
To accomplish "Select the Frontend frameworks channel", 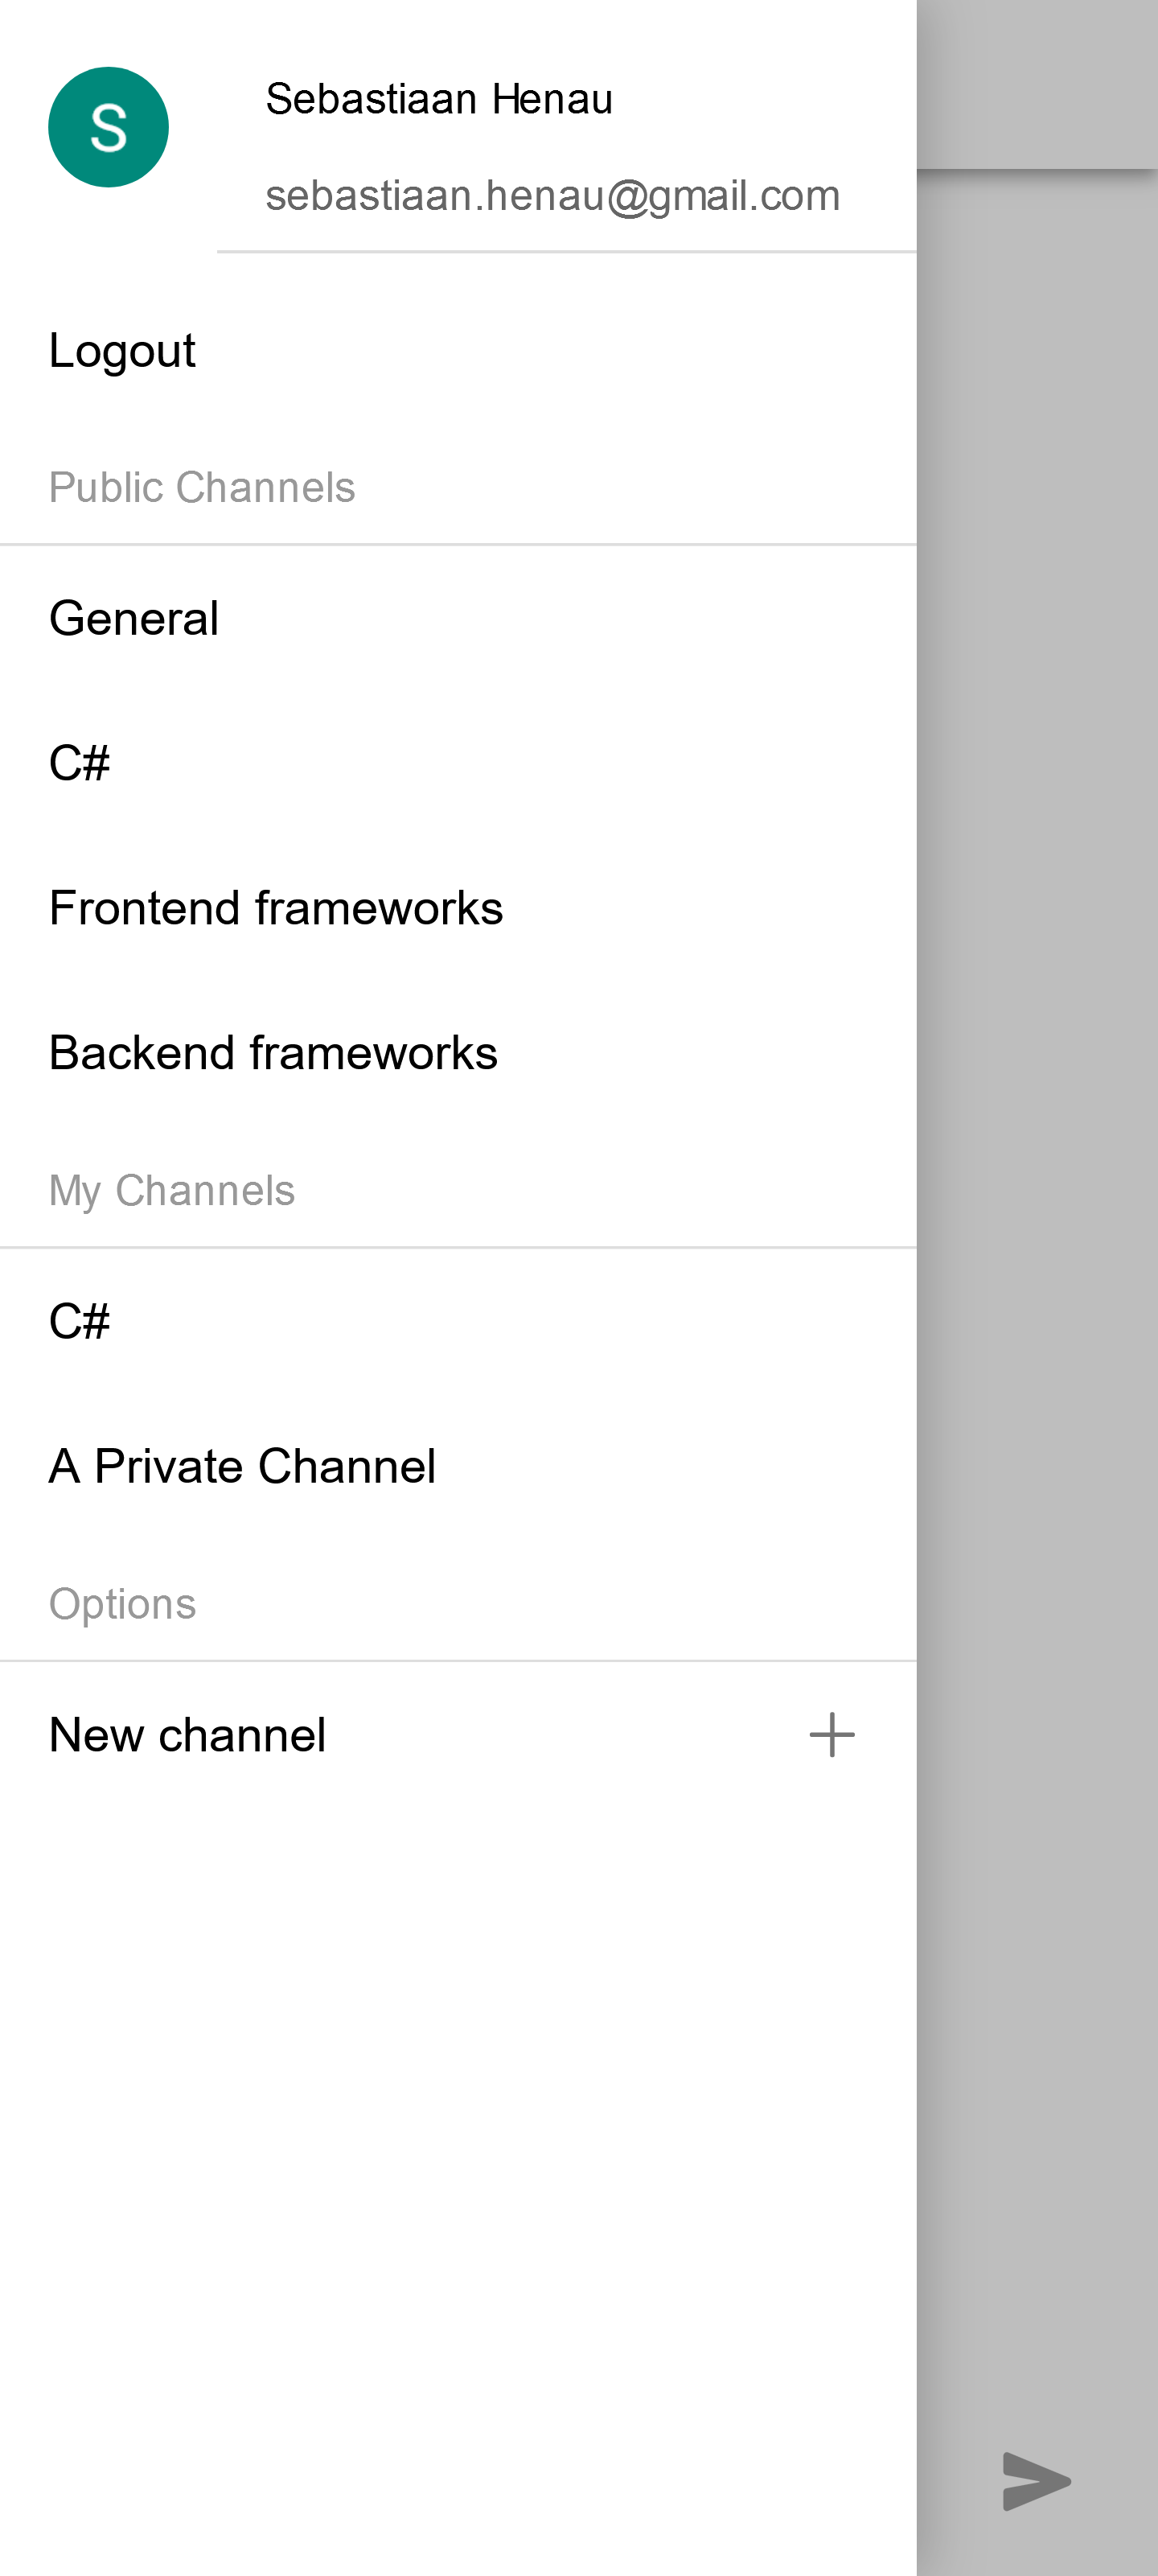I will click(x=276, y=908).
